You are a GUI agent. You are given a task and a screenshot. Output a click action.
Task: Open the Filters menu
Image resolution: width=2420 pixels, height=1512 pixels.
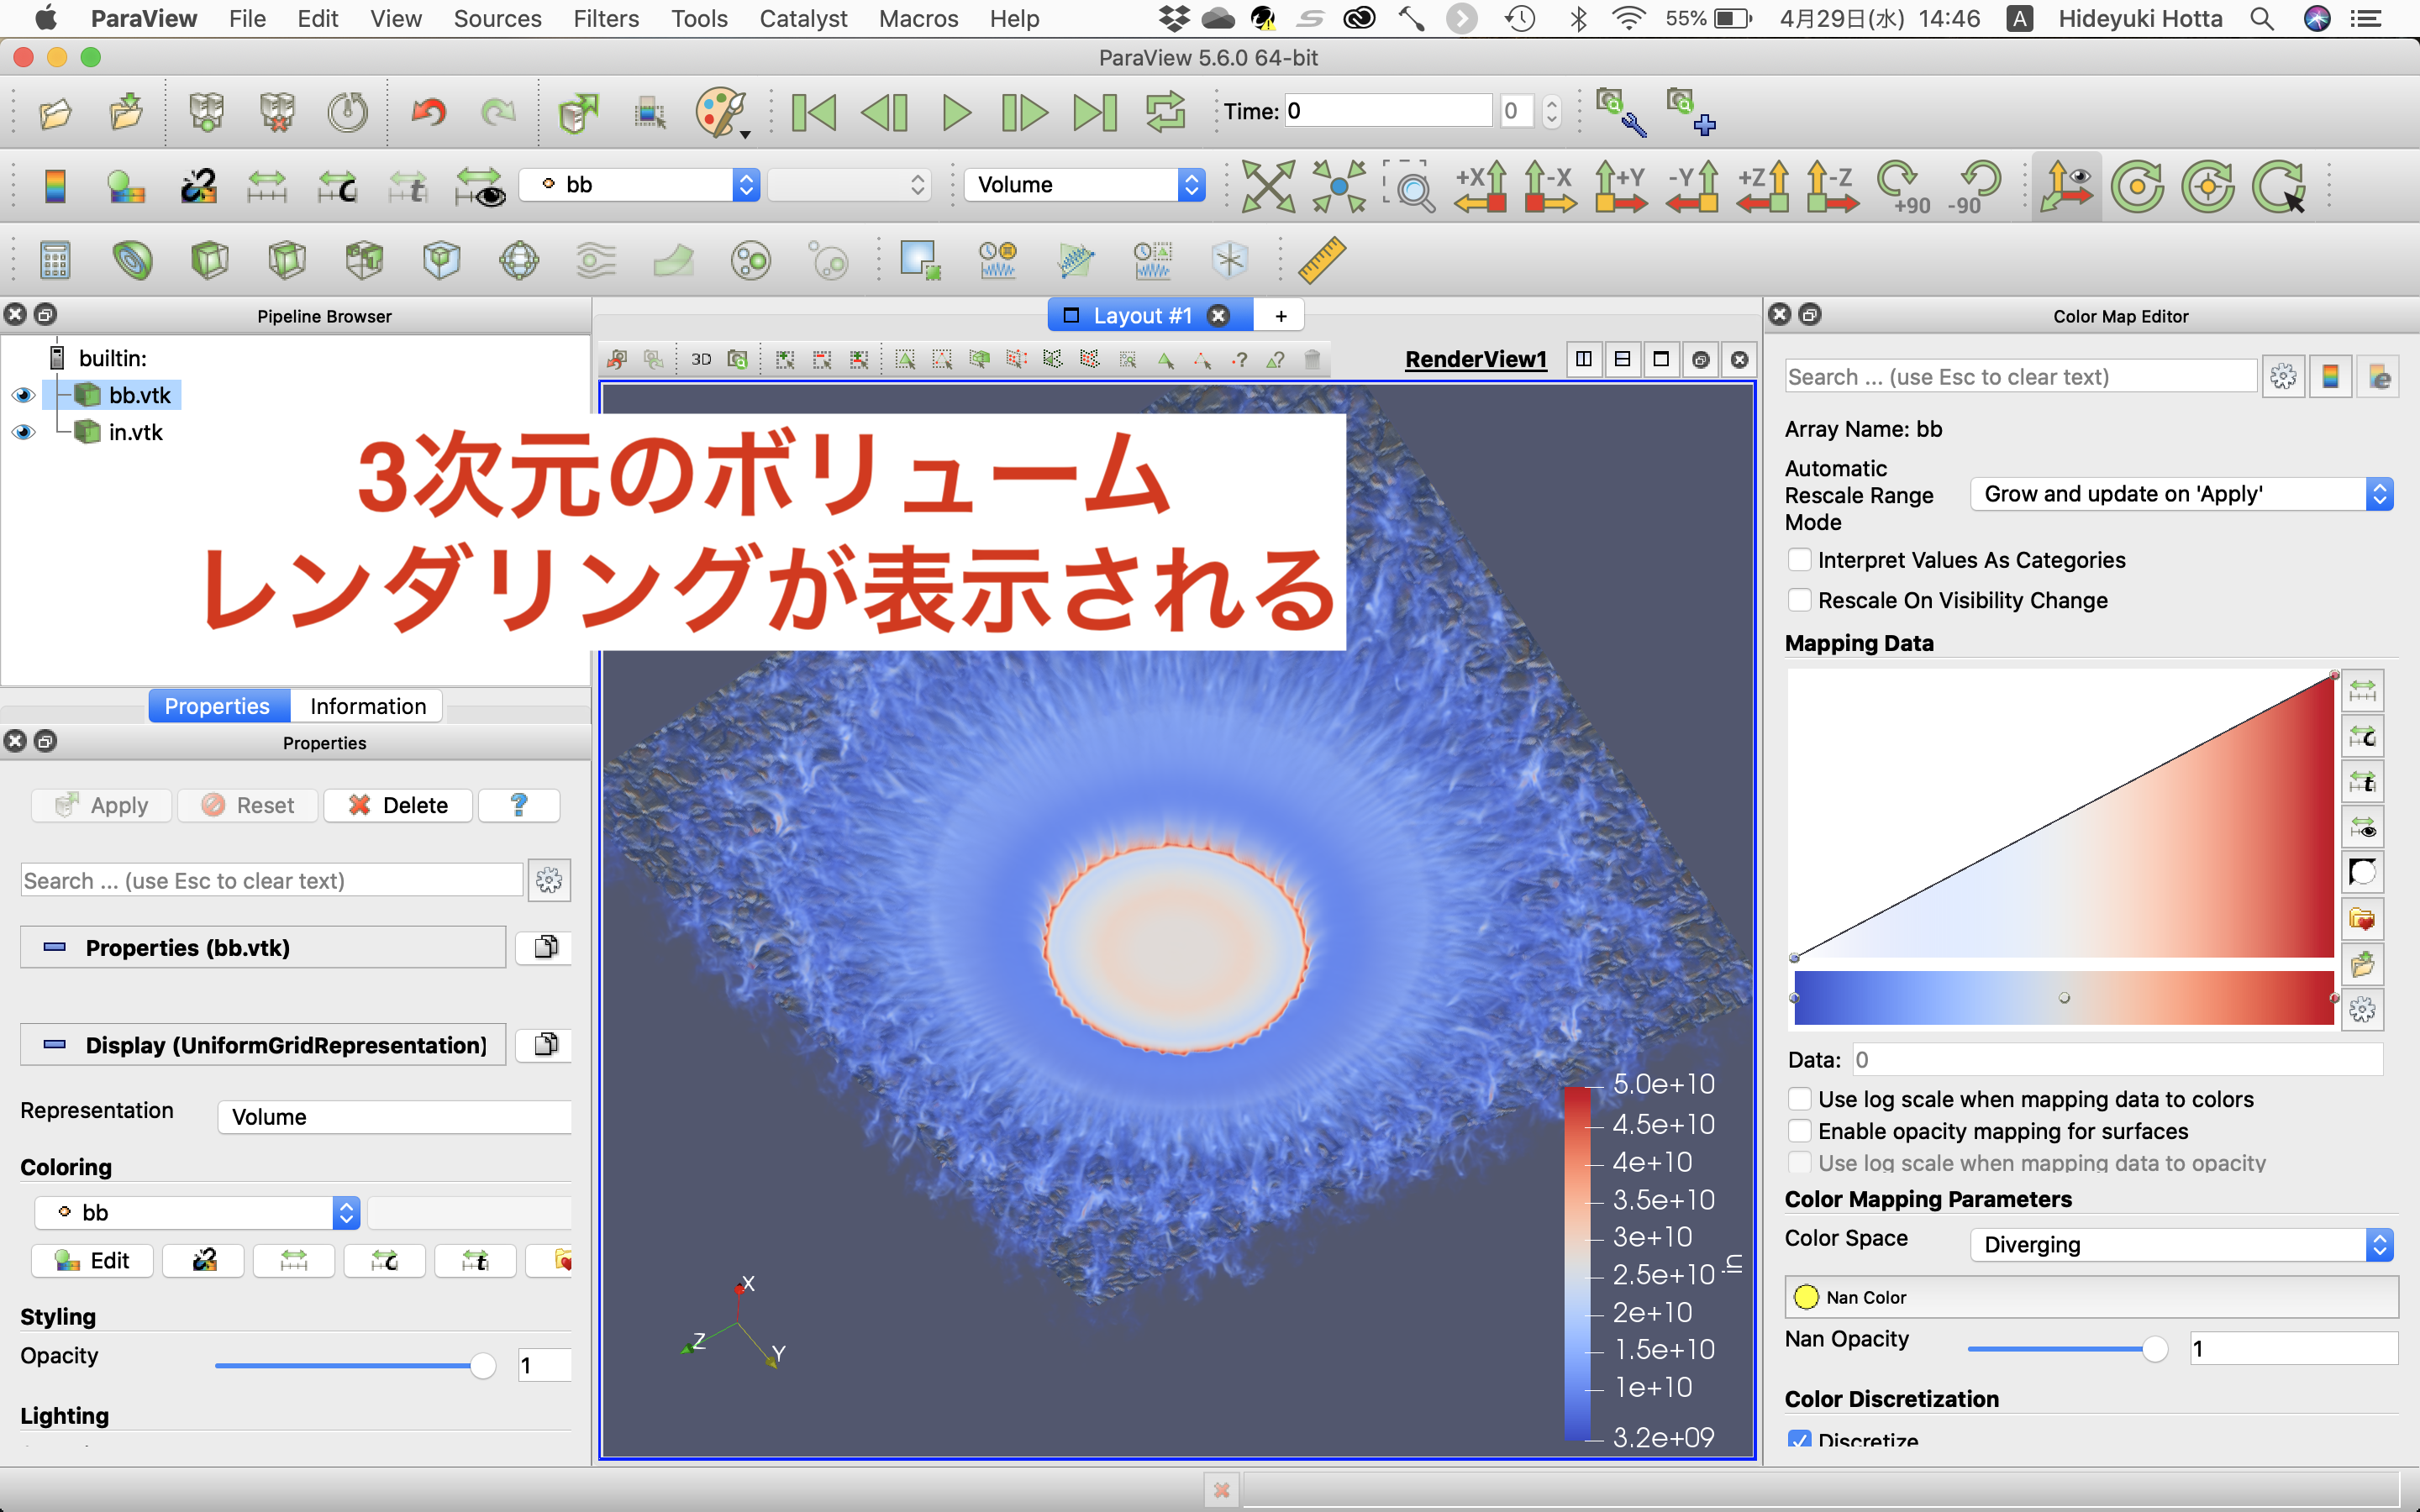pyautogui.click(x=606, y=18)
